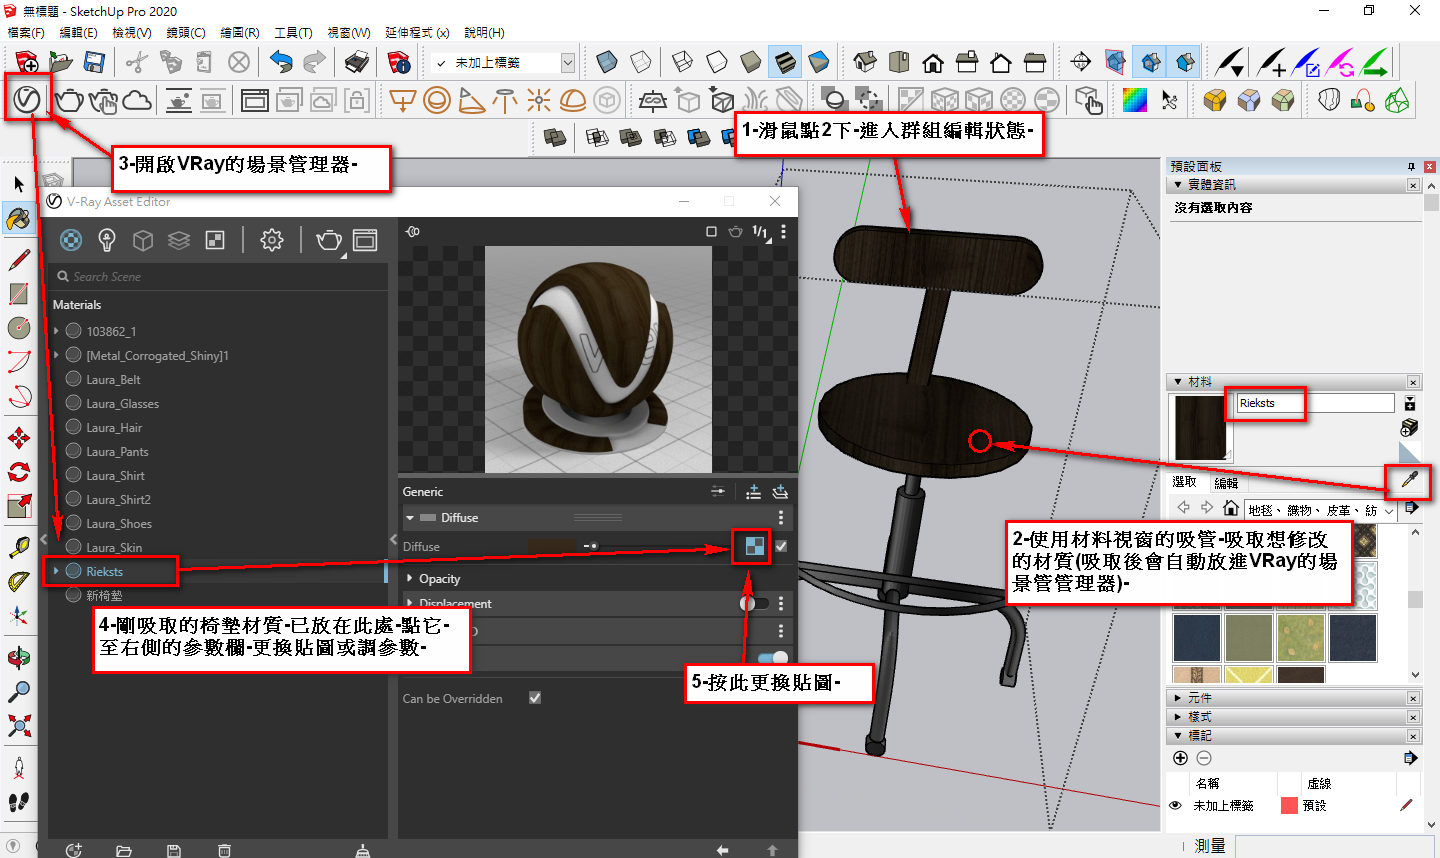The height and width of the screenshot is (858, 1440).
Task: Start V-Ray interactive render
Action: pyautogui.click(x=103, y=100)
